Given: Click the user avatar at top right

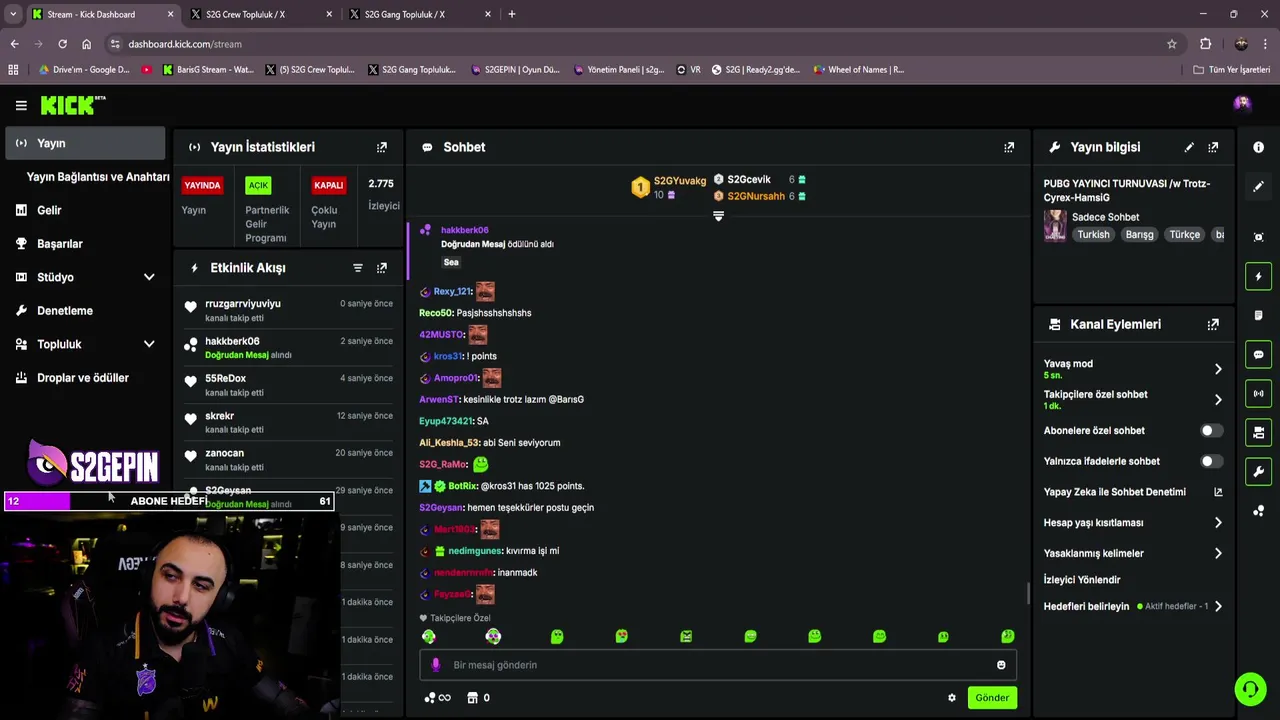Looking at the screenshot, I should click(x=1242, y=104).
